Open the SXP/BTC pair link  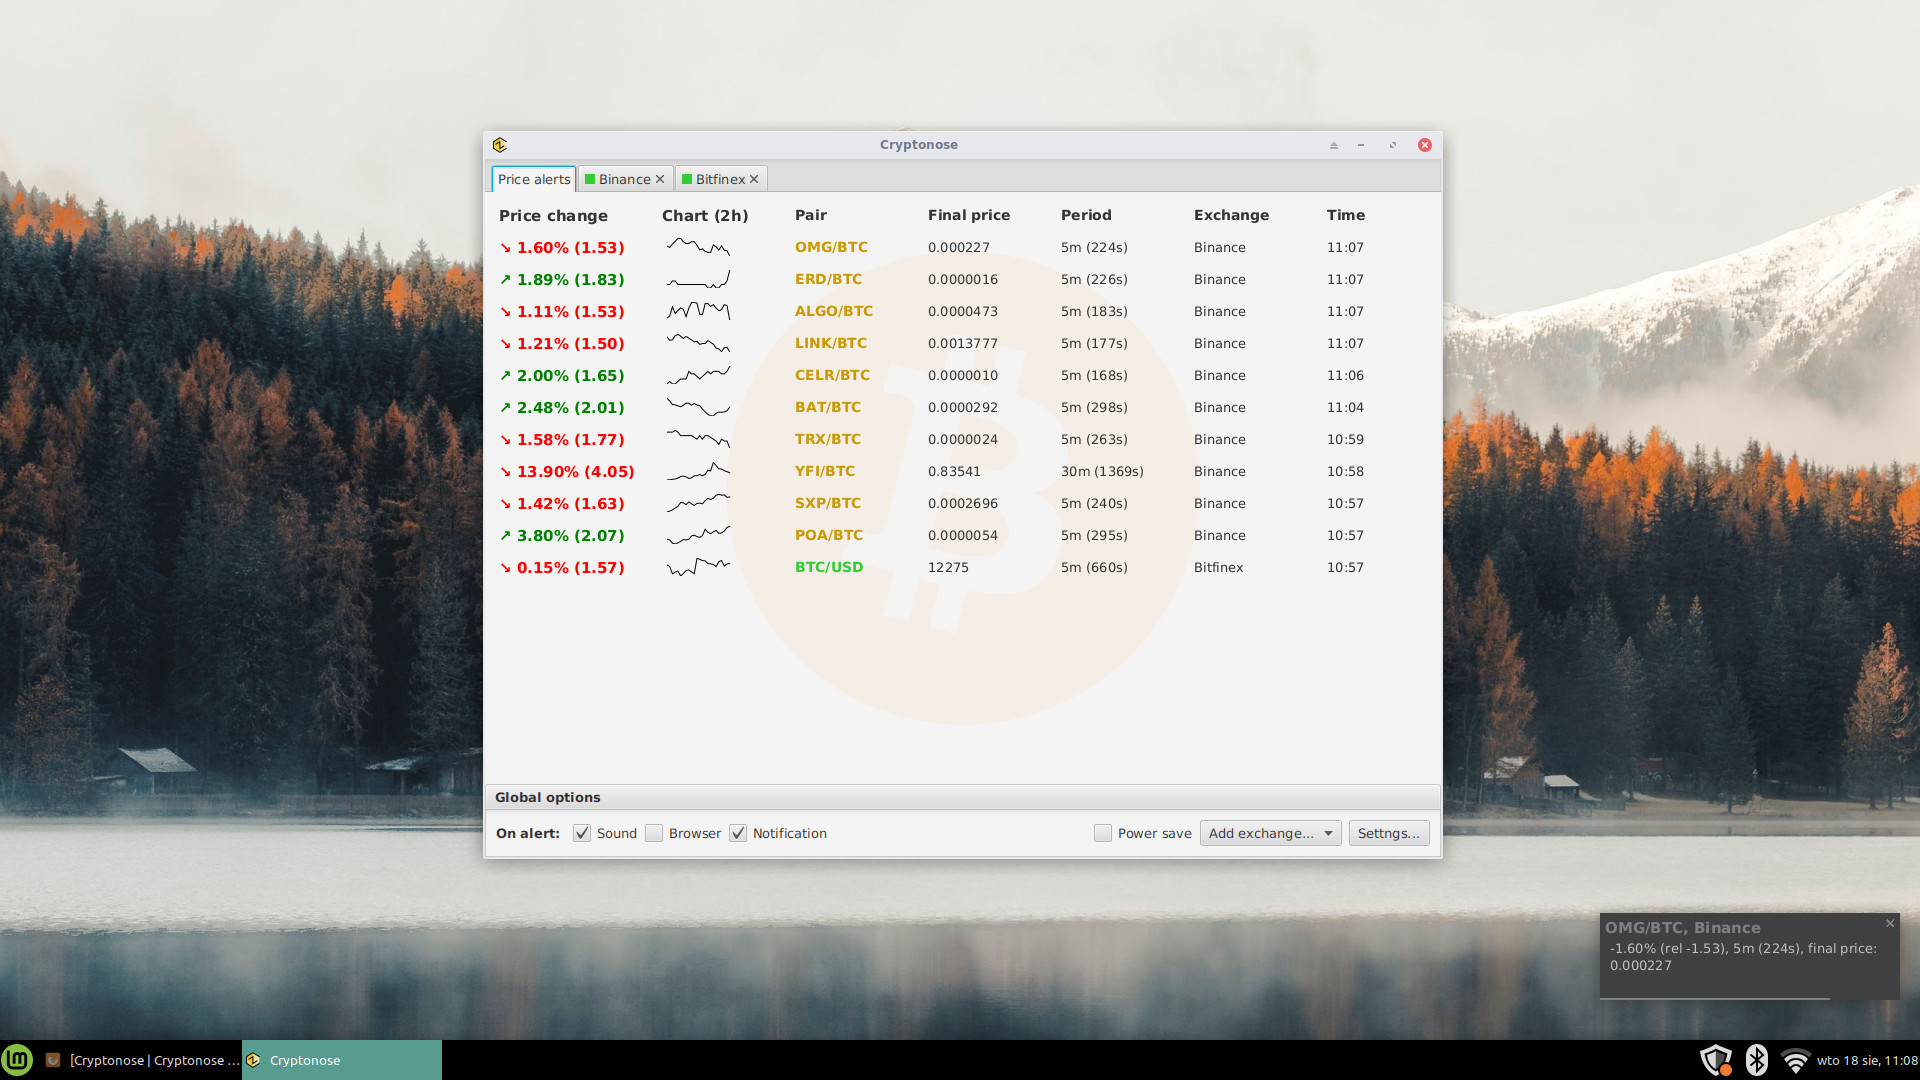[828, 503]
